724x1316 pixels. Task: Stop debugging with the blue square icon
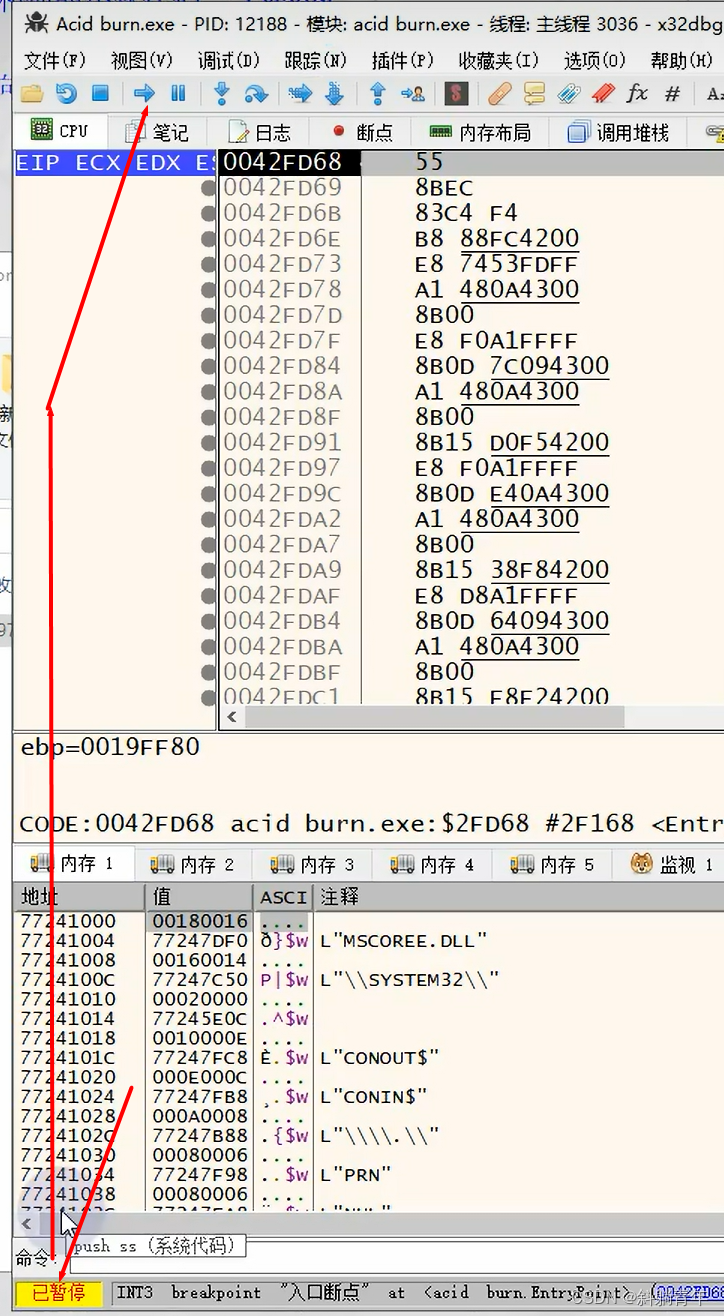coord(100,94)
